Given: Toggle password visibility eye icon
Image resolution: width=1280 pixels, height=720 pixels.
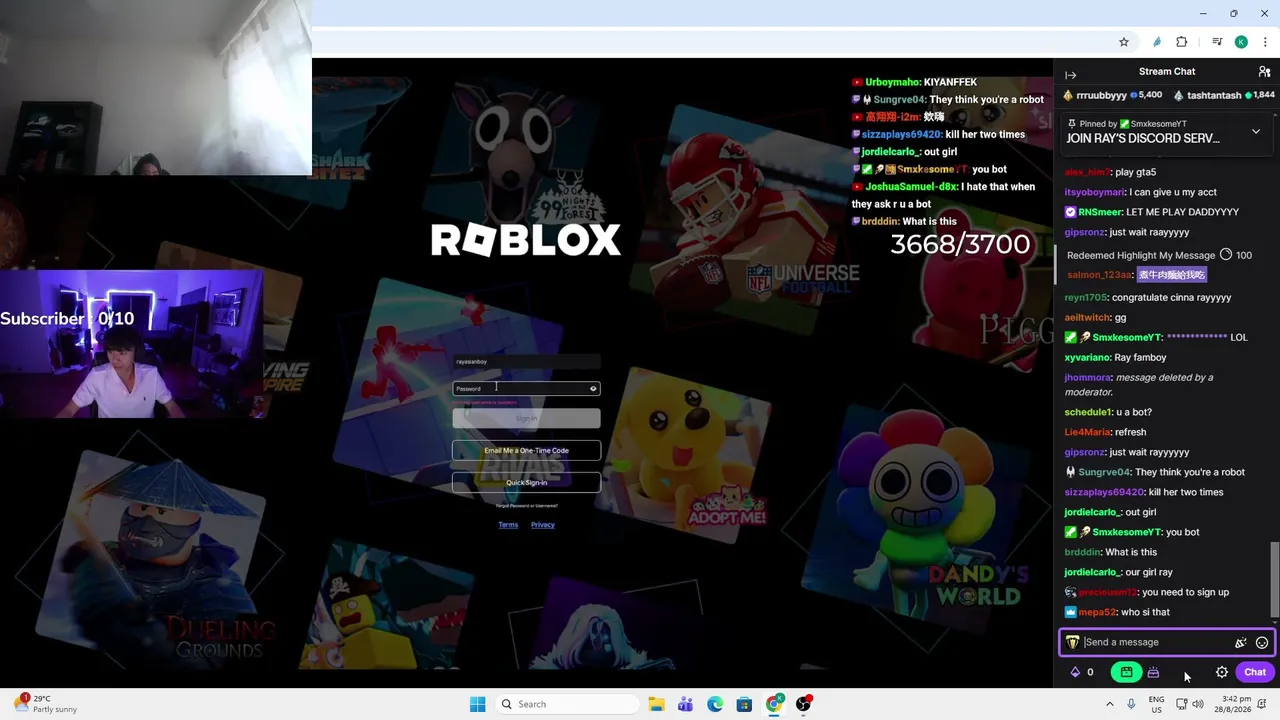Looking at the screenshot, I should coord(593,389).
